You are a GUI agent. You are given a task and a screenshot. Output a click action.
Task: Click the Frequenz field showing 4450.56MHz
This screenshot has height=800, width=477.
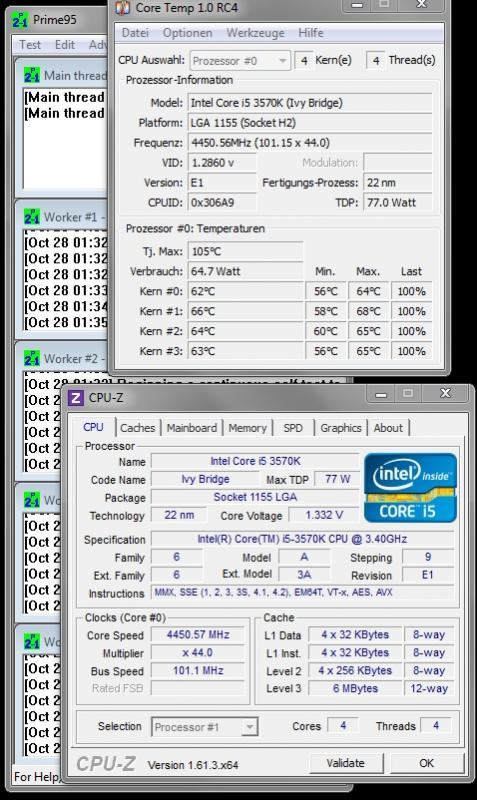pos(310,143)
